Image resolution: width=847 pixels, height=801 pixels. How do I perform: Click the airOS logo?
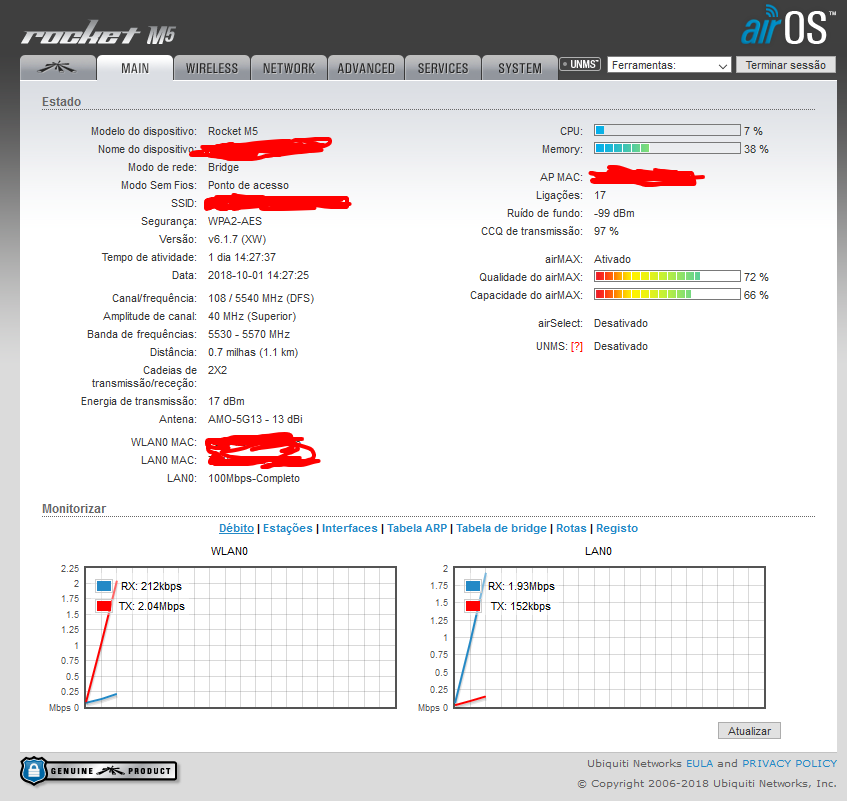point(788,25)
